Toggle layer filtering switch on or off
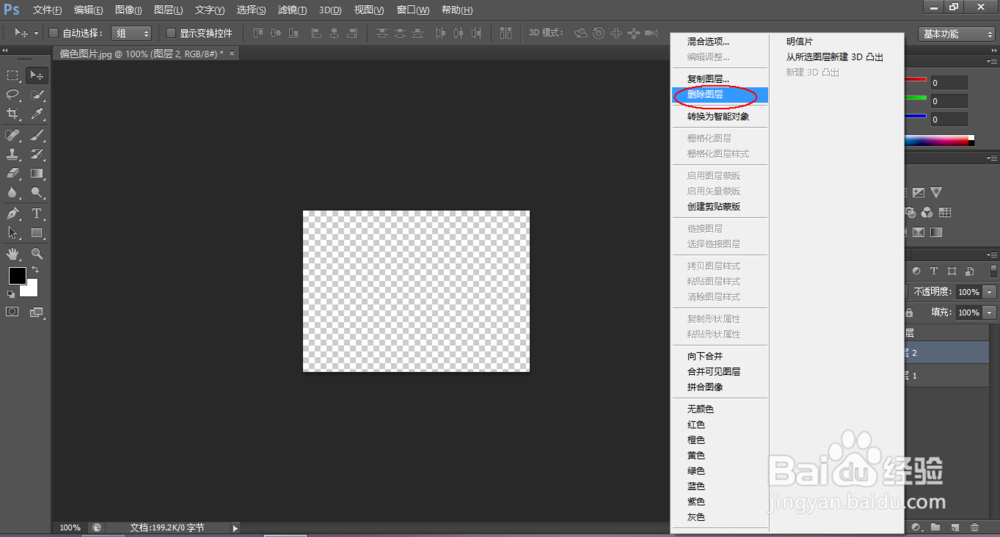The image size is (1000, 537). pyautogui.click(x=994, y=271)
